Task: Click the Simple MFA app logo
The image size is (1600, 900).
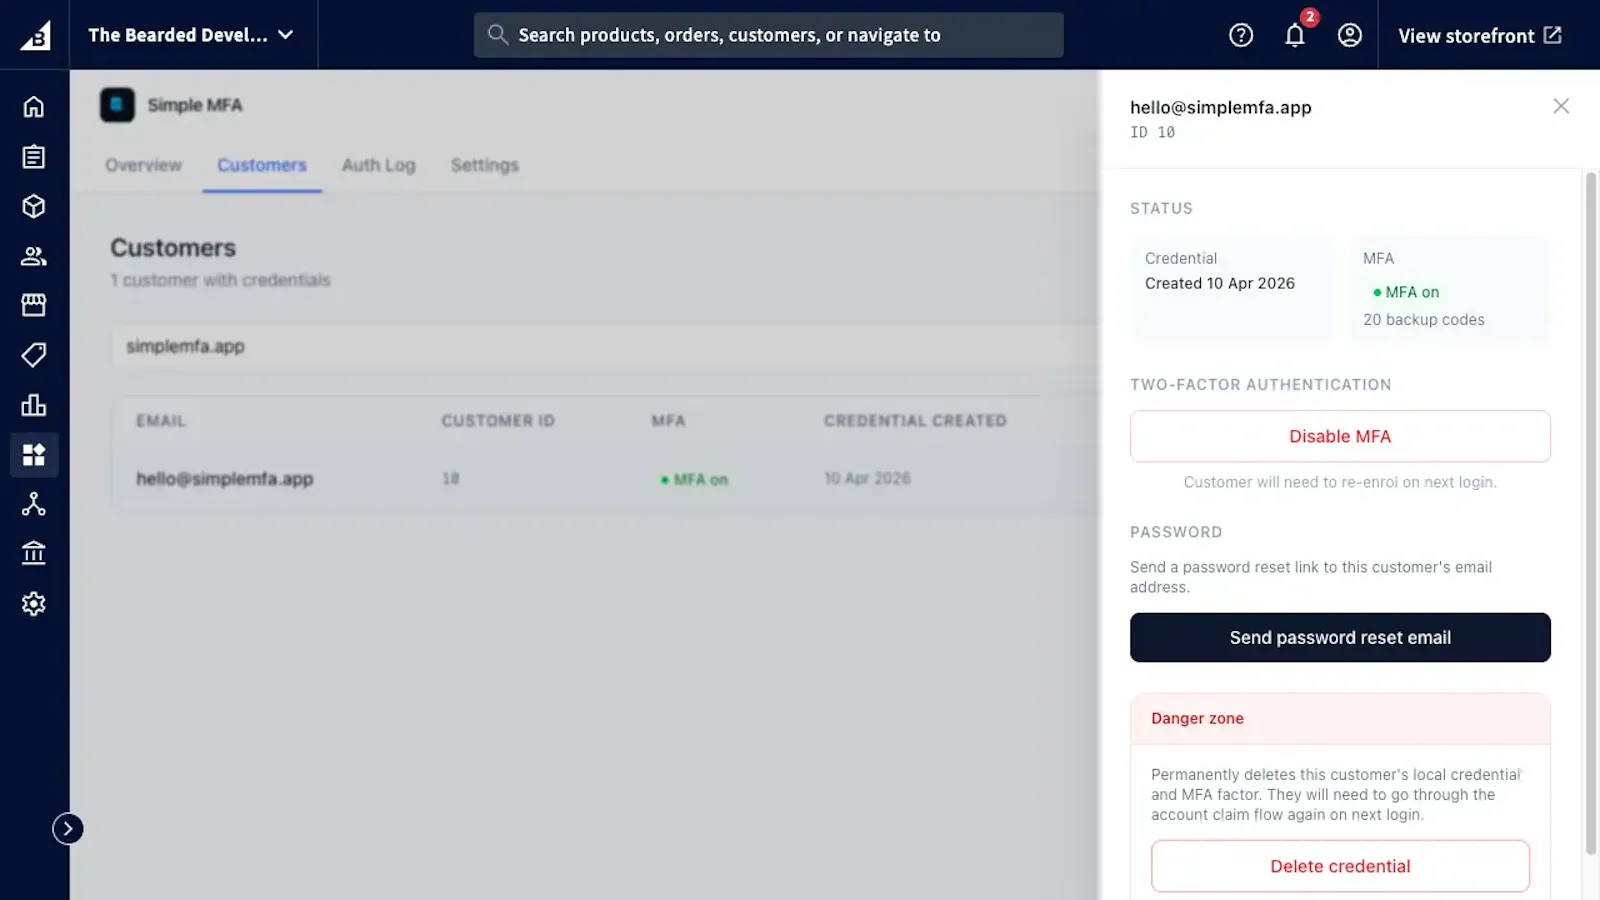Action: coord(117,105)
